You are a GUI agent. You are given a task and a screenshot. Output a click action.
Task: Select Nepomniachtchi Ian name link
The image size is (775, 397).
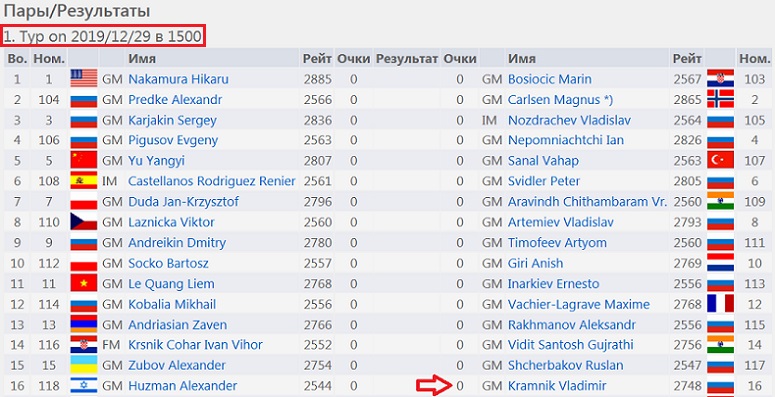pos(565,140)
